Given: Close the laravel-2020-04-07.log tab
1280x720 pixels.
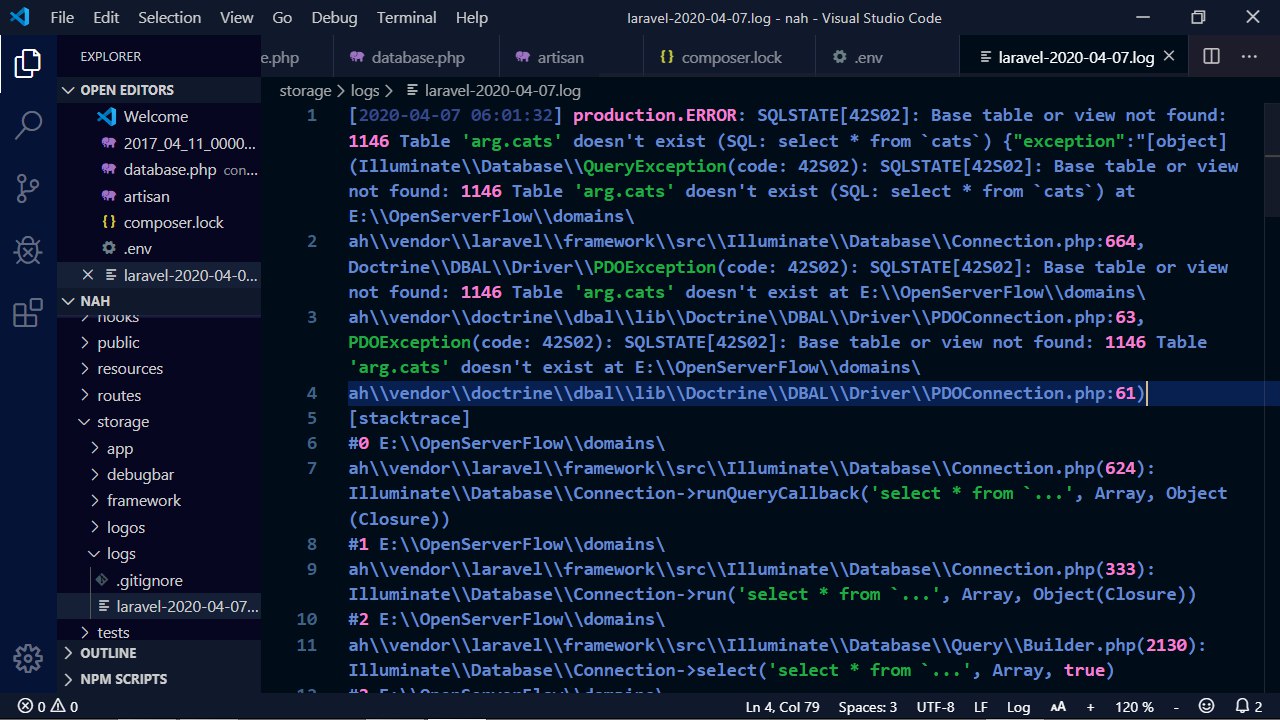Looking at the screenshot, I should click(1170, 57).
